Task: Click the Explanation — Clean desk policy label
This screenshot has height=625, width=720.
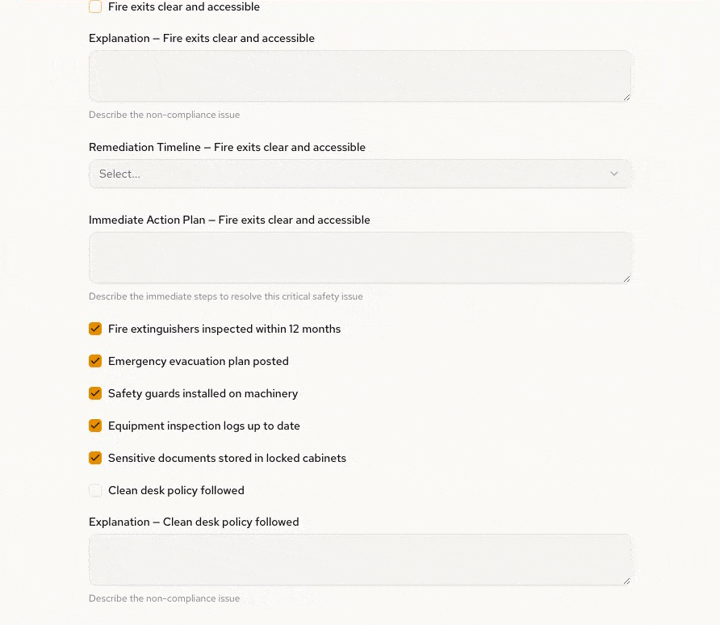Action: (x=194, y=522)
